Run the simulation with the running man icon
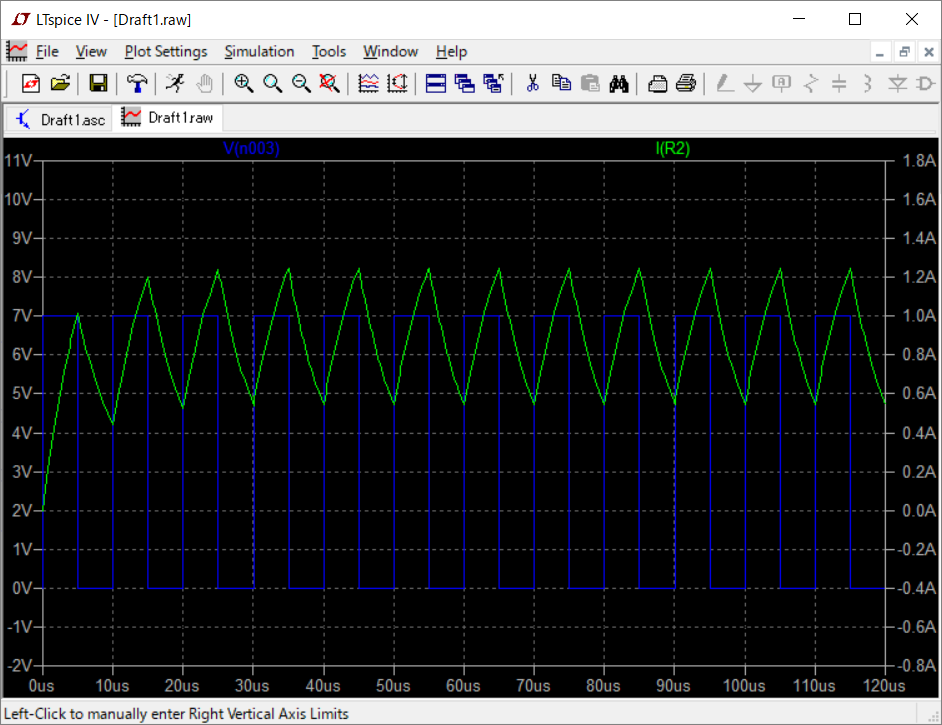Viewport: 942px width, 725px height. pyautogui.click(x=175, y=83)
